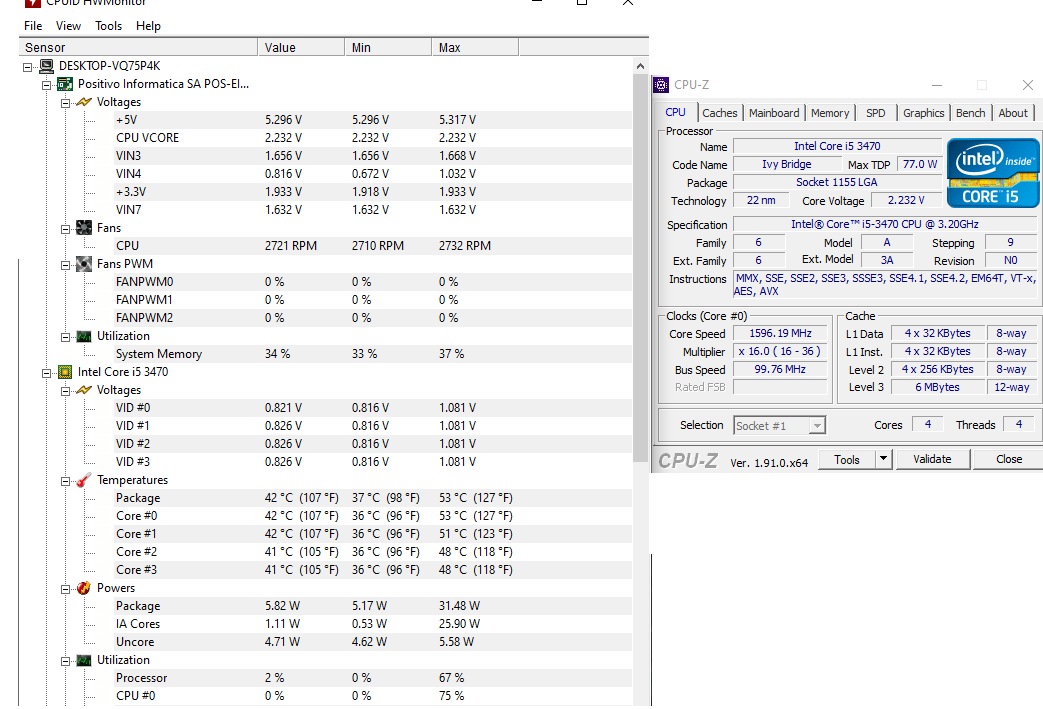Image resolution: width=1043 pixels, height=709 pixels.
Task: Switch to the Memory tab
Action: point(830,113)
